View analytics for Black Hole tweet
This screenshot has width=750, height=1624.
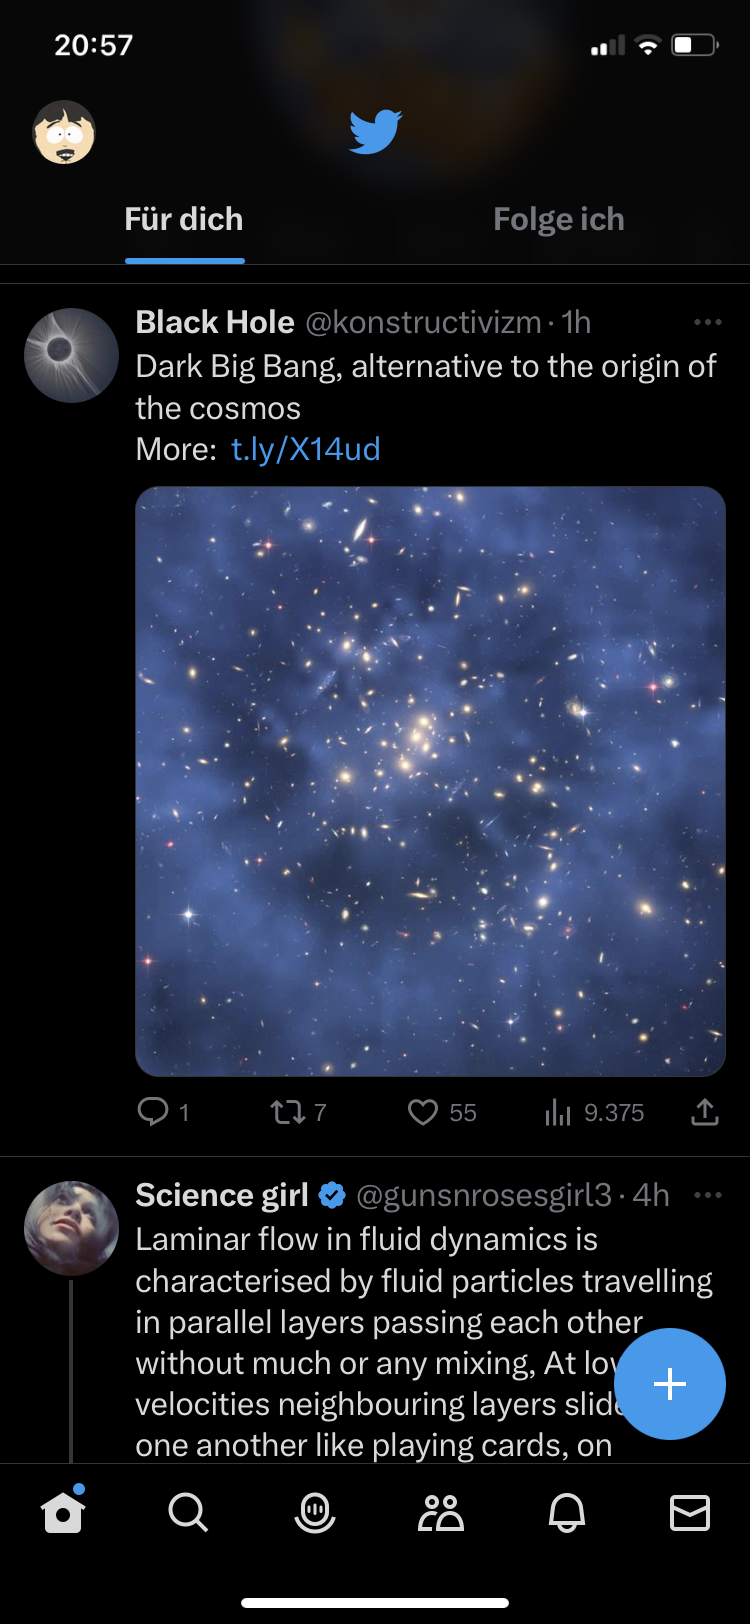coord(558,1112)
